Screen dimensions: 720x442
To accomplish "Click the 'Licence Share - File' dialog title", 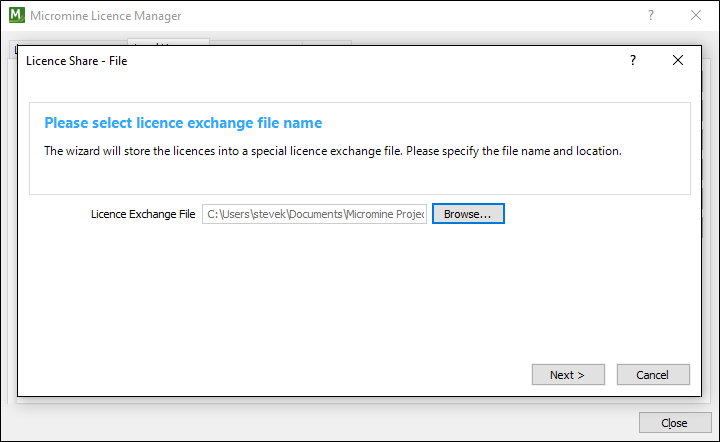I will (76, 61).
